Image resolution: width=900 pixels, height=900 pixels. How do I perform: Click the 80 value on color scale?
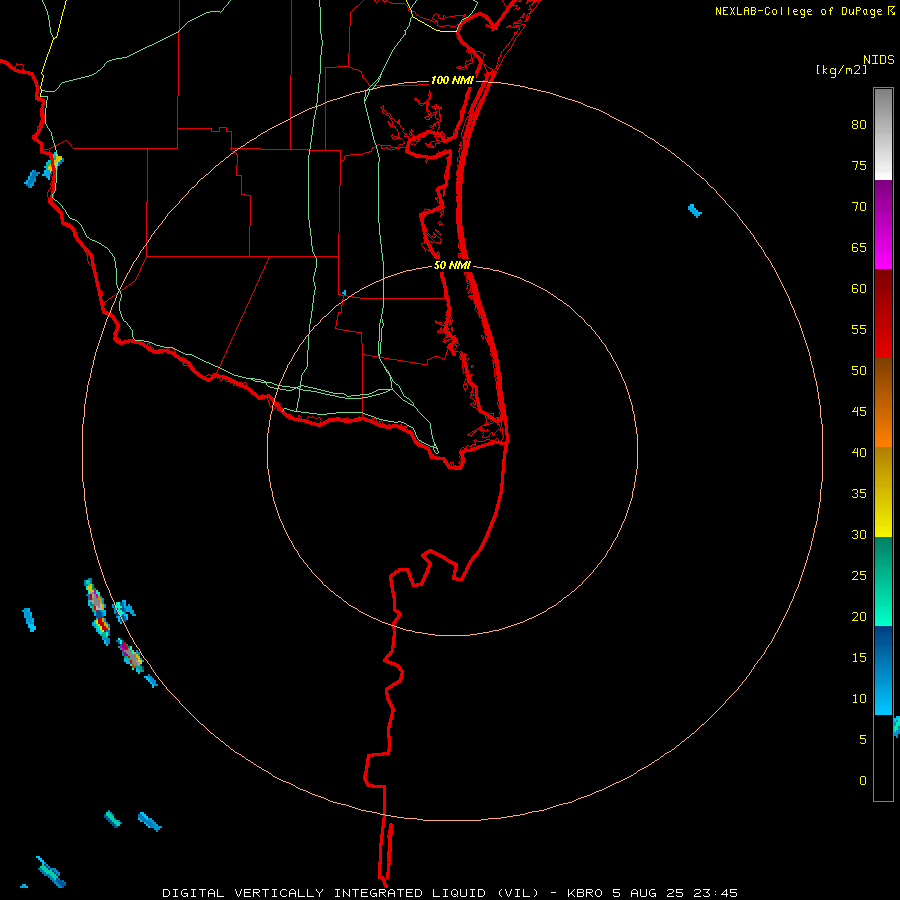pyautogui.click(x=859, y=125)
